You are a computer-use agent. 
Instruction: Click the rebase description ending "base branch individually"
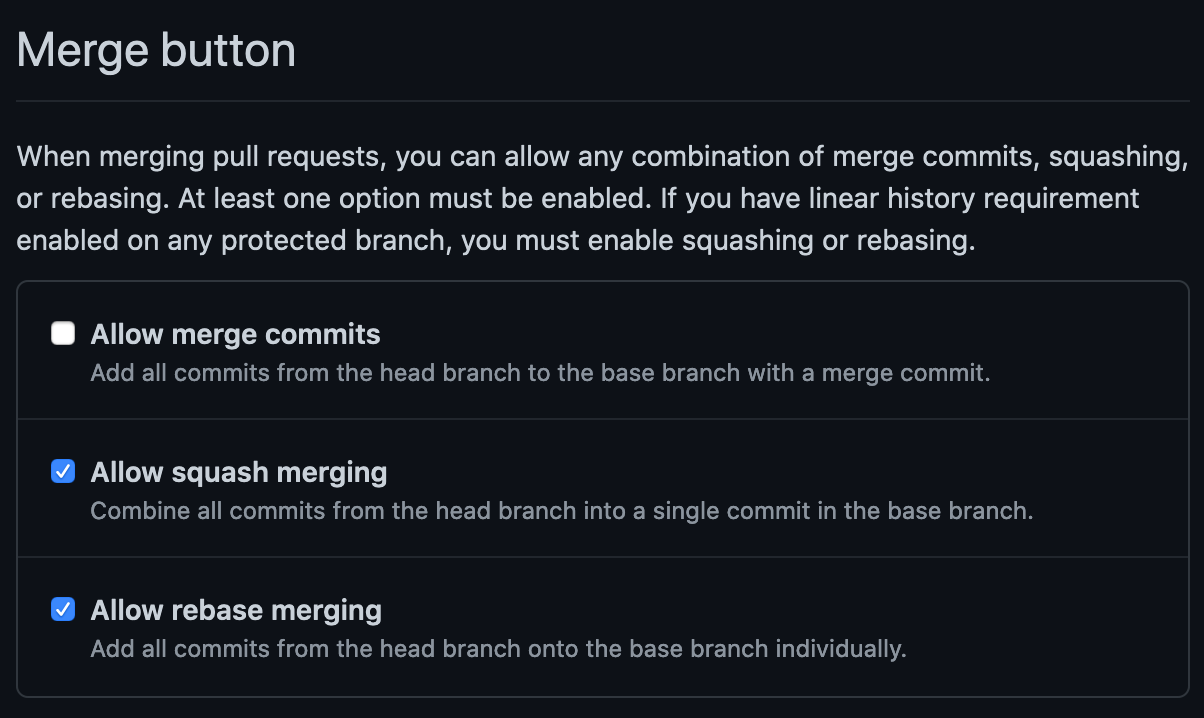pos(498,649)
